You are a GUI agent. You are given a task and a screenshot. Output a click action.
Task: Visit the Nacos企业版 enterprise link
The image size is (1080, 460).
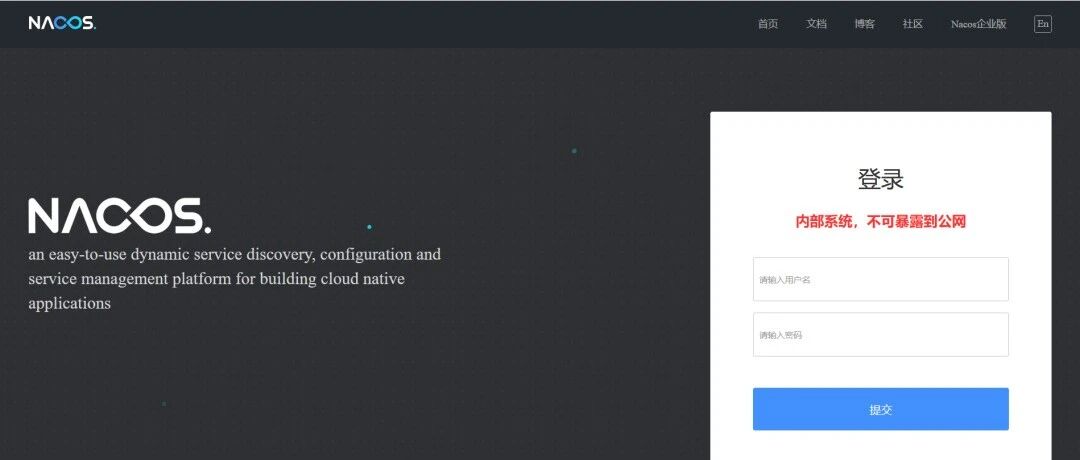point(979,24)
